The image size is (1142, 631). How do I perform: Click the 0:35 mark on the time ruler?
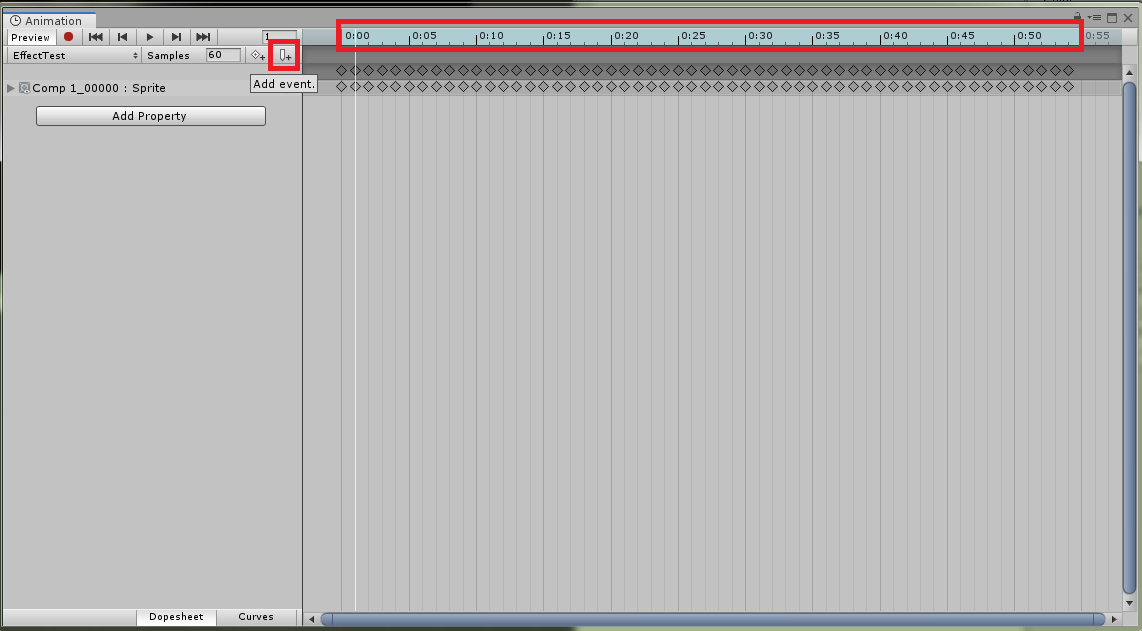tap(827, 35)
